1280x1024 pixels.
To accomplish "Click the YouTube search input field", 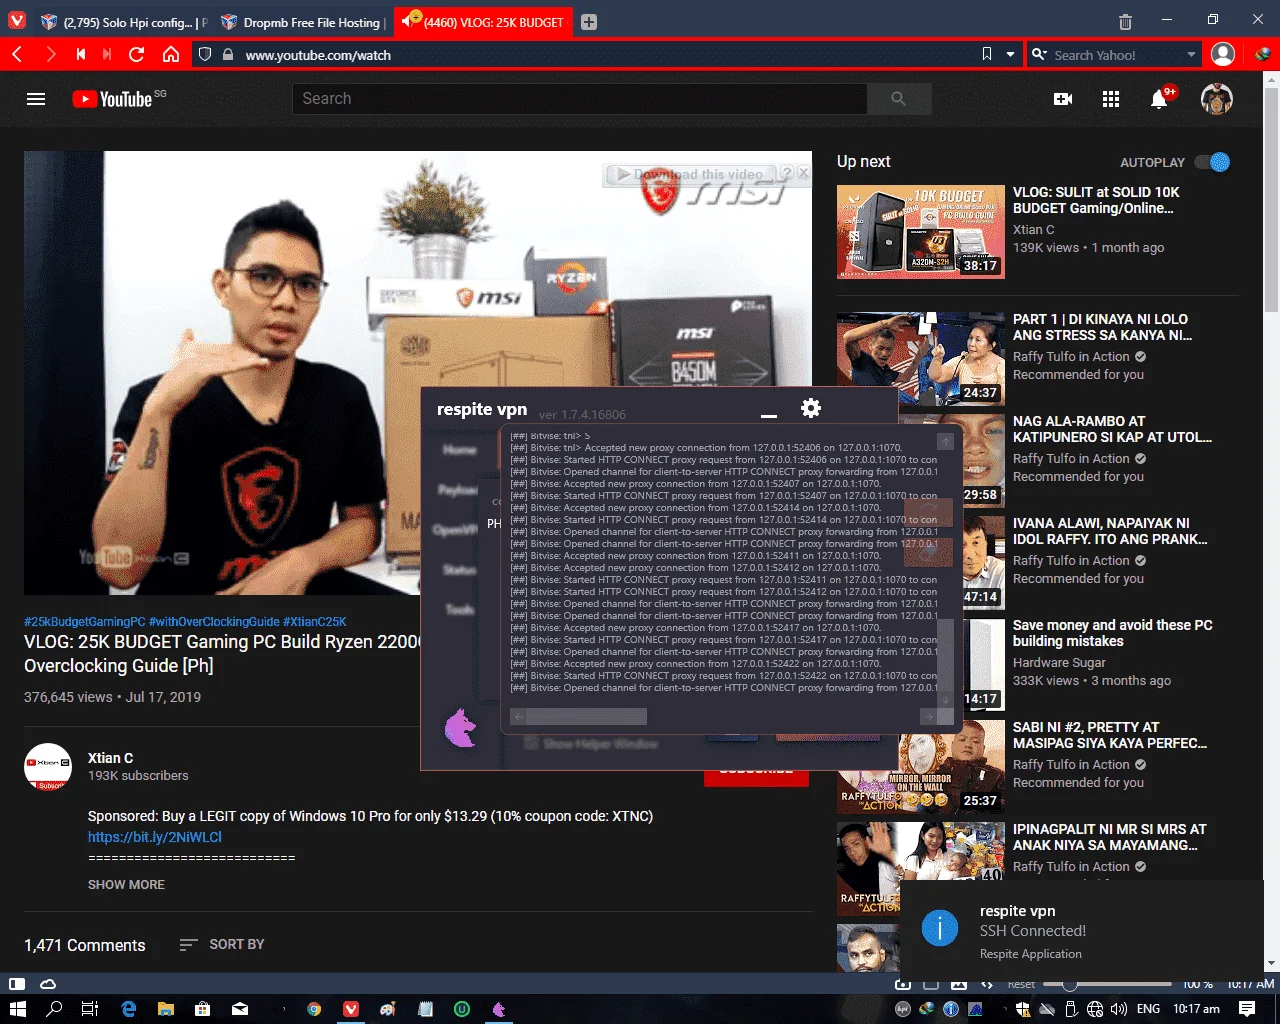I will (580, 99).
